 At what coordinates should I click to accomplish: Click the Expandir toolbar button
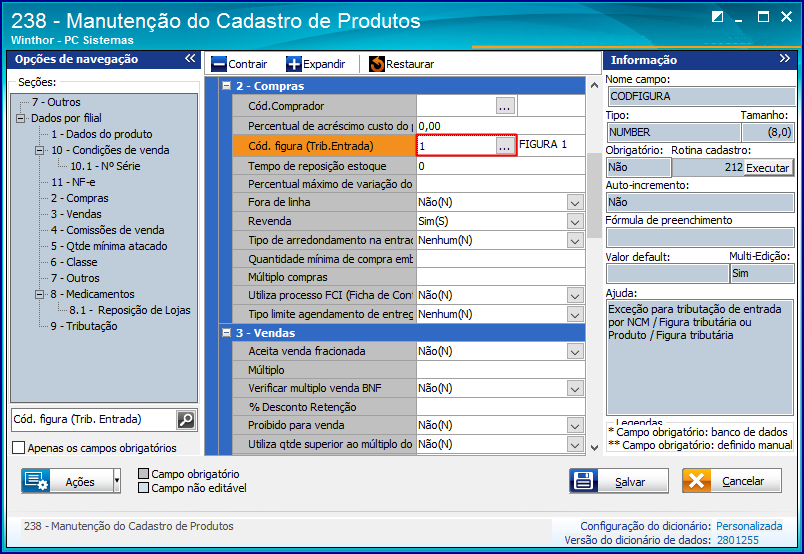click(316, 64)
